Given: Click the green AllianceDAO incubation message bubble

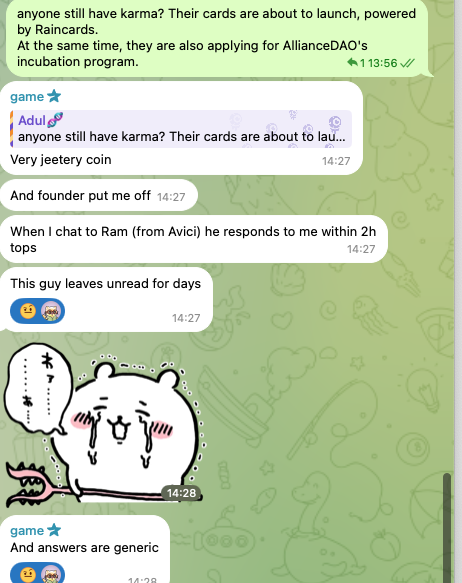Looking at the screenshot, I should [217, 38].
